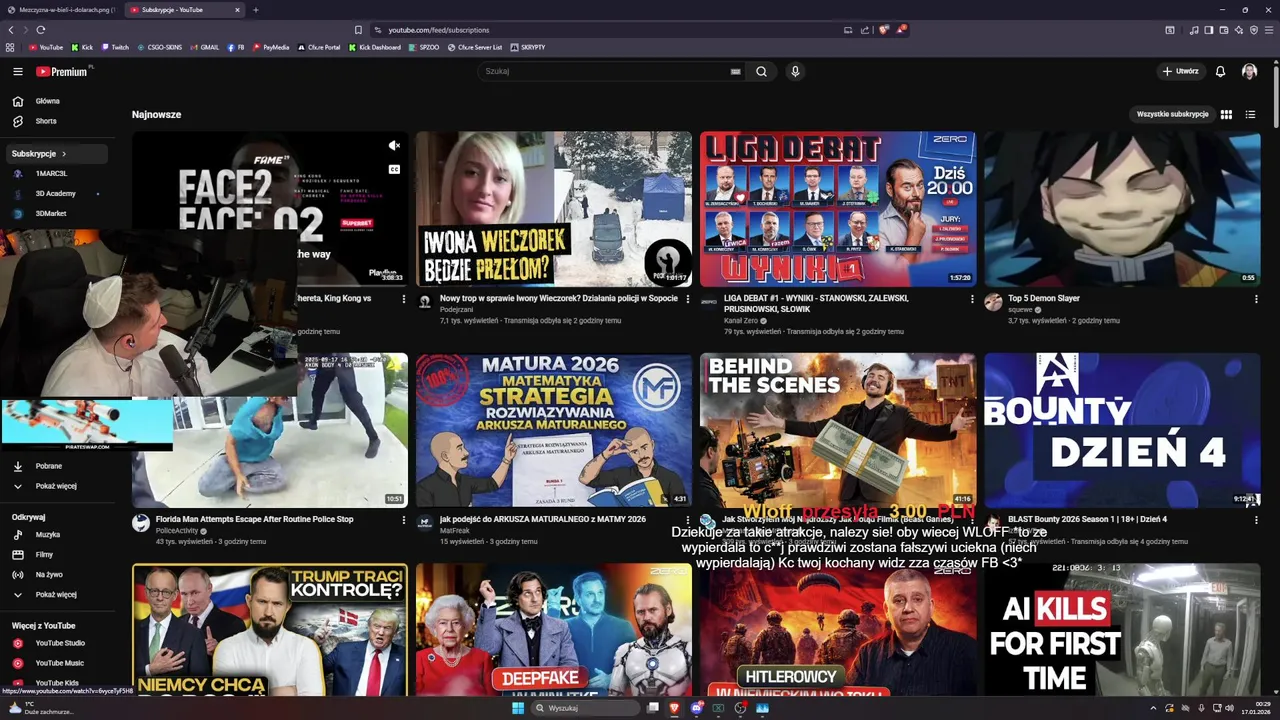The image size is (1280, 720).
Task: Open the BLAST BOUNTY DZIEŃ 4 thumbnail
Action: pyautogui.click(x=1122, y=430)
